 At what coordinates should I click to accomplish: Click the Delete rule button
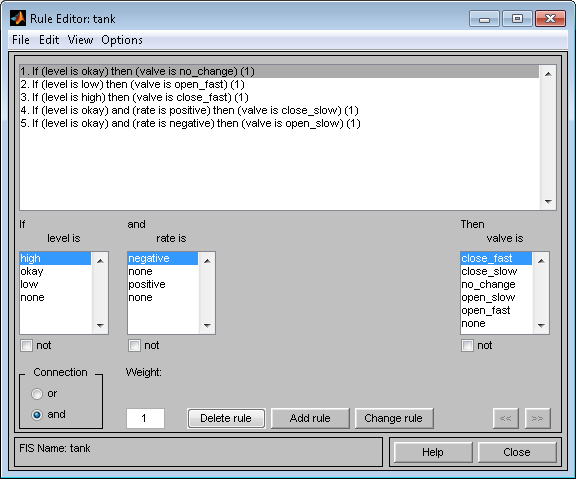click(x=226, y=418)
